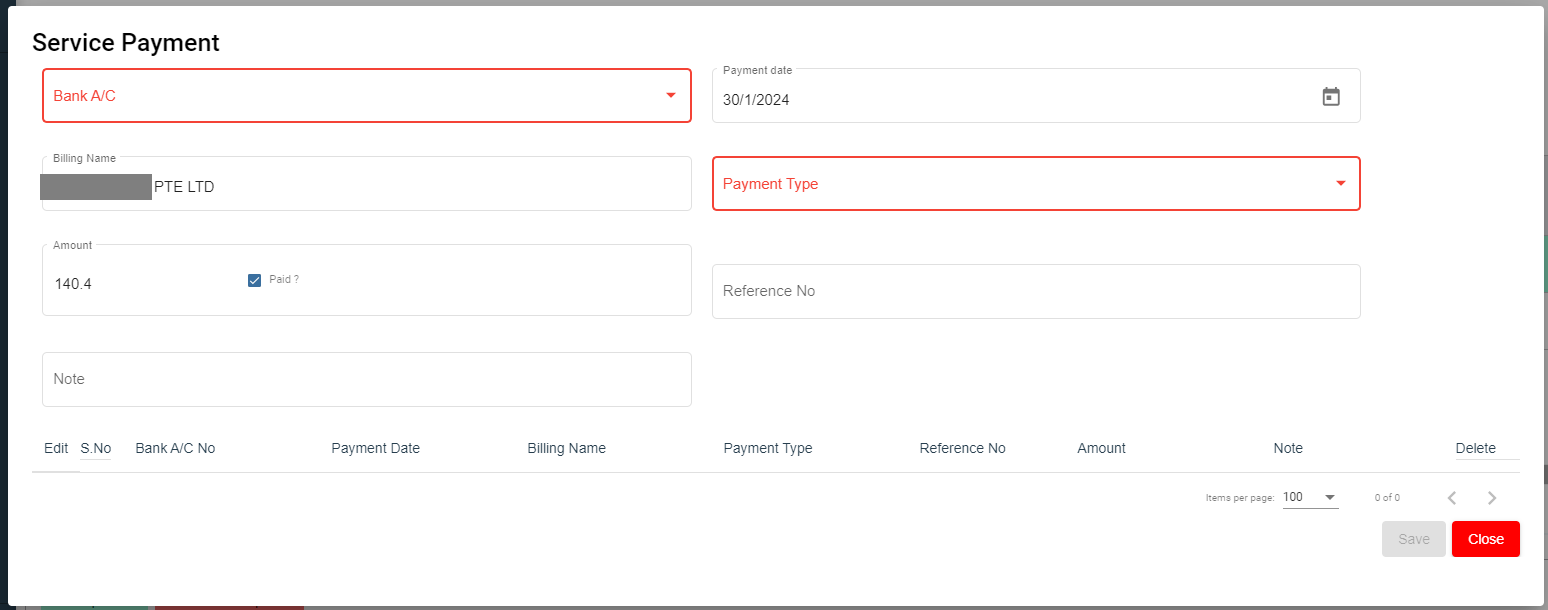Image resolution: width=1548 pixels, height=610 pixels.
Task: Go to next page of payments
Action: pos(1491,498)
